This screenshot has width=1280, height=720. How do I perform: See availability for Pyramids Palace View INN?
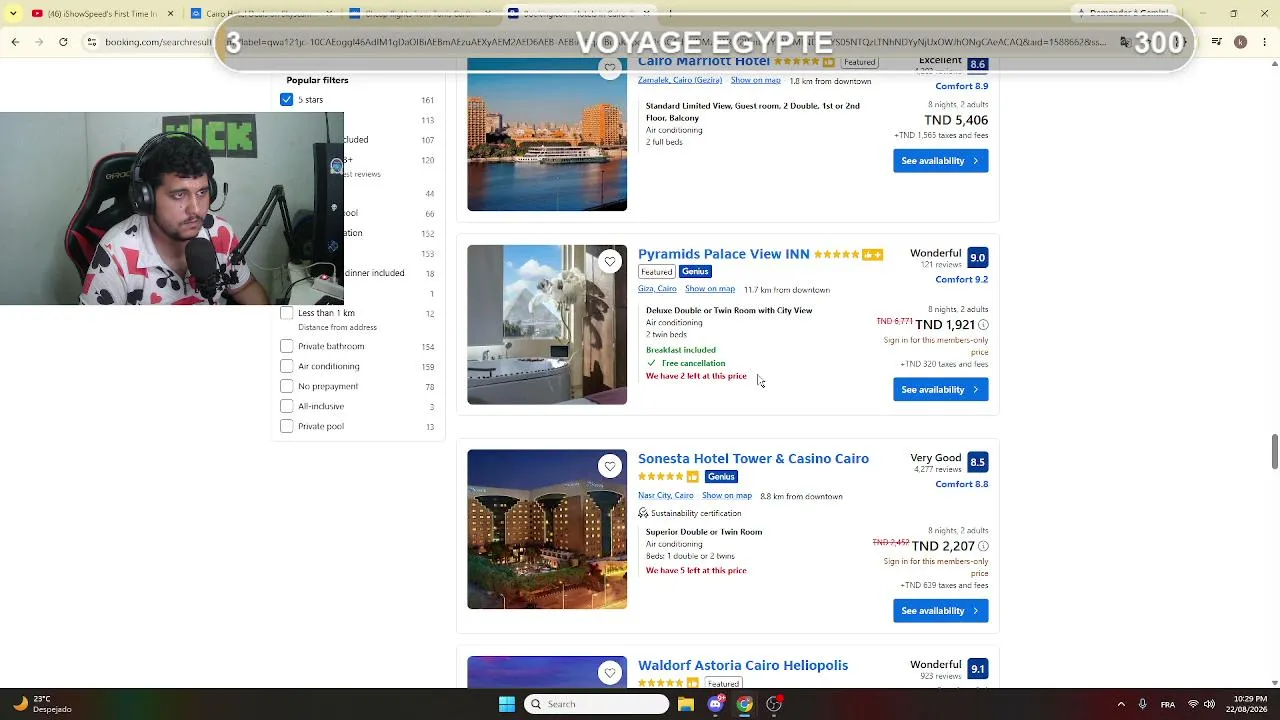pos(941,390)
